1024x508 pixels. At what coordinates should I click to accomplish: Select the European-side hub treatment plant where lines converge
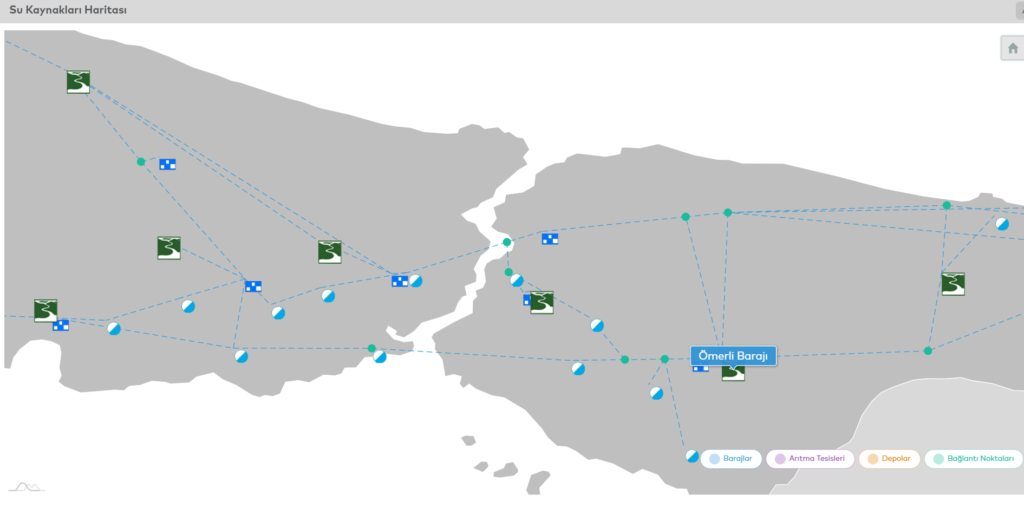point(253,286)
